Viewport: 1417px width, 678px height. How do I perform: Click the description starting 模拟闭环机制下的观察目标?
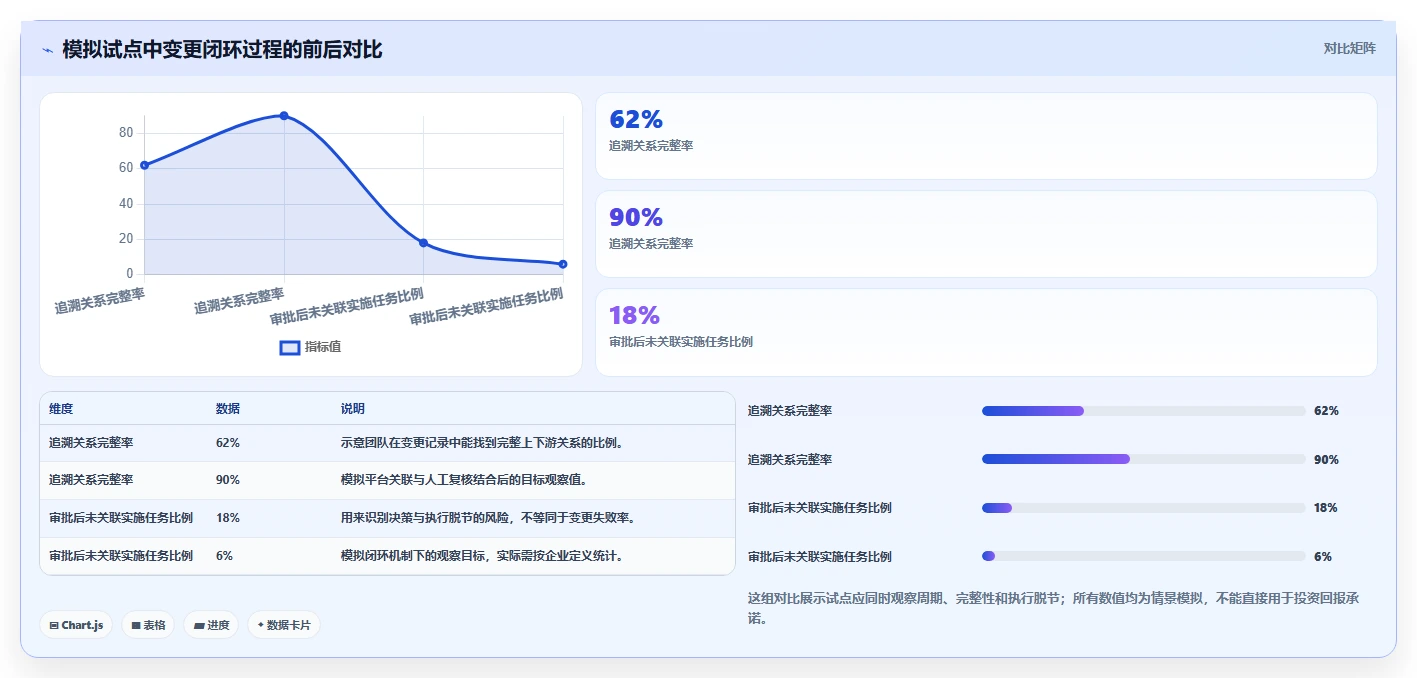[483, 556]
